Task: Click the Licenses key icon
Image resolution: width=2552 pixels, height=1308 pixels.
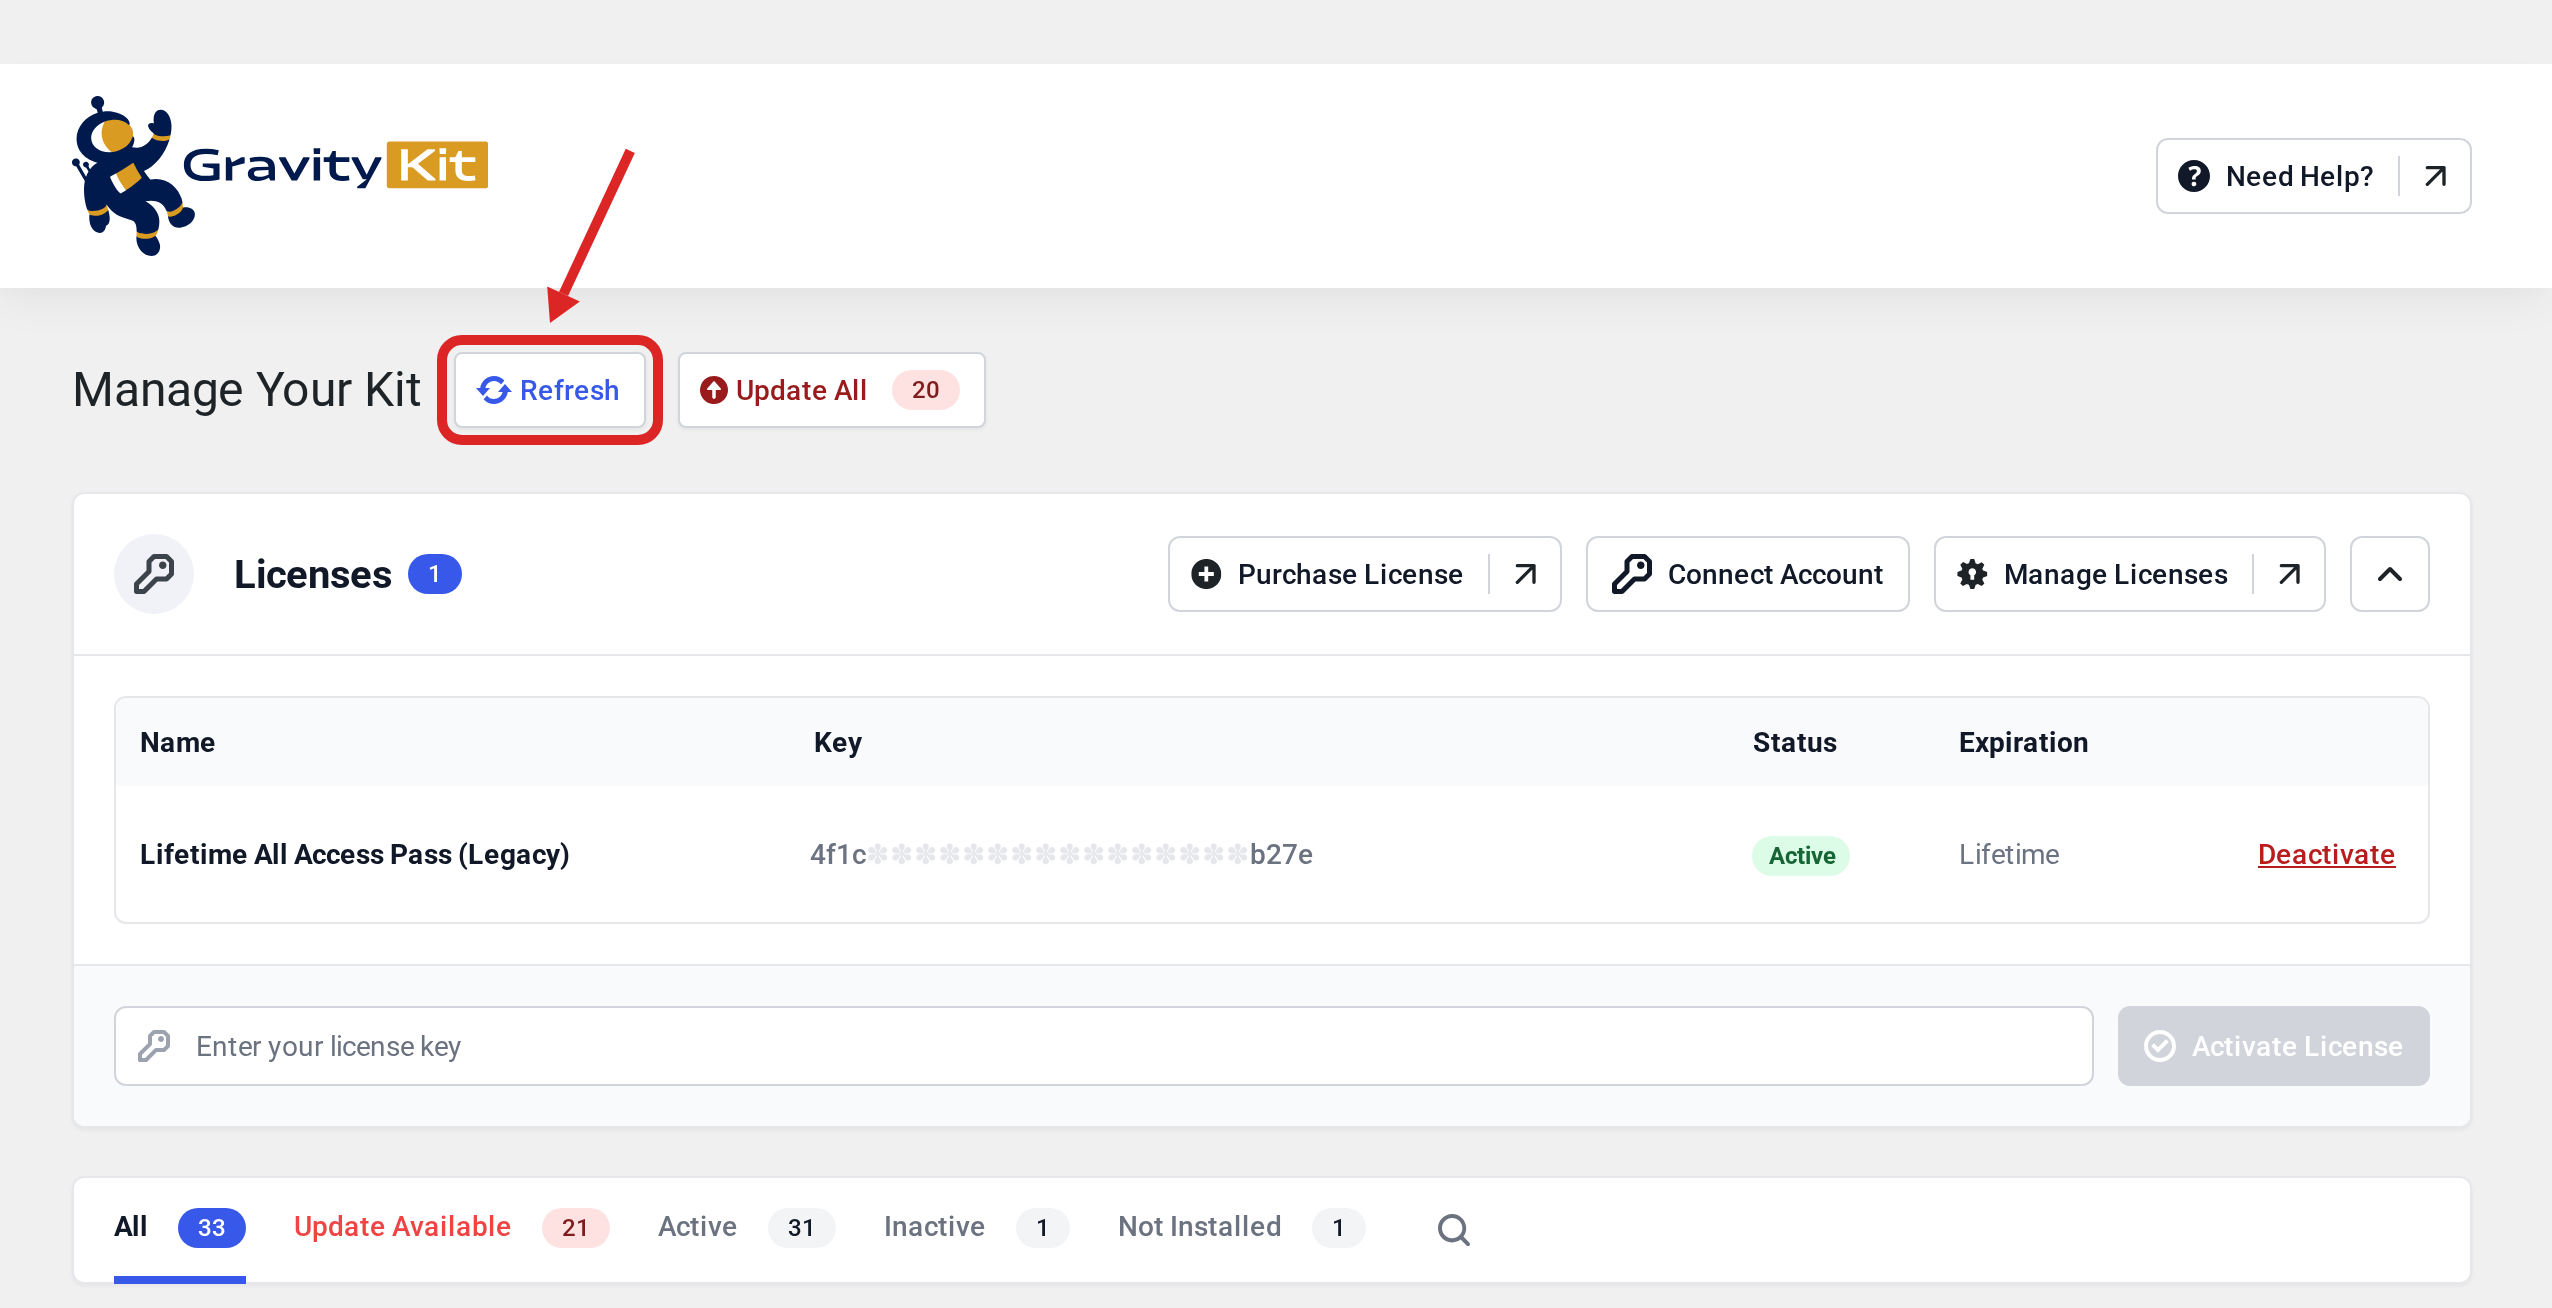Action: (154, 574)
